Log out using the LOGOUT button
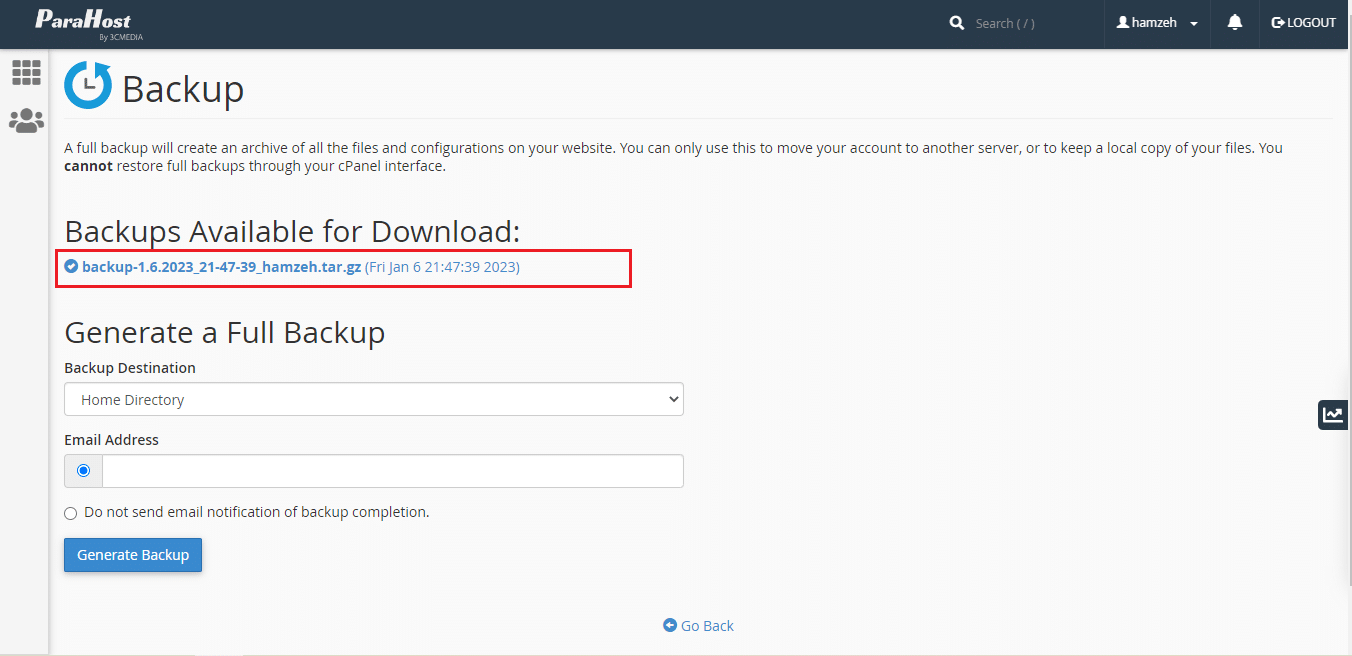 click(1303, 23)
